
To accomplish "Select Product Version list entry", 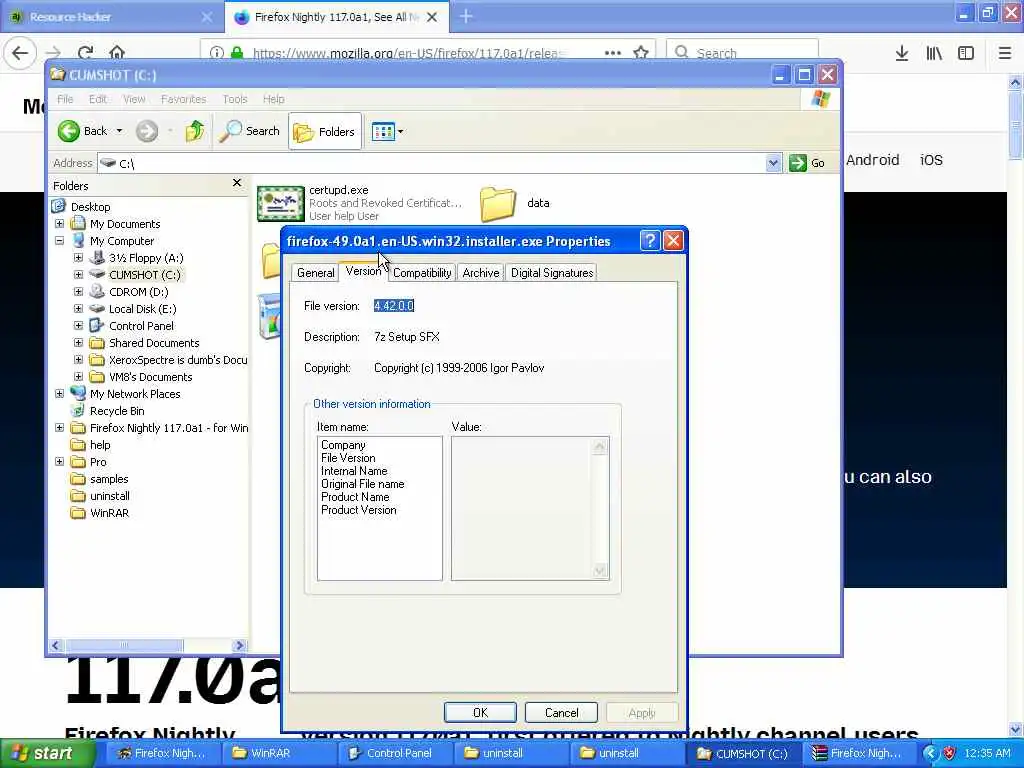I will click(359, 510).
